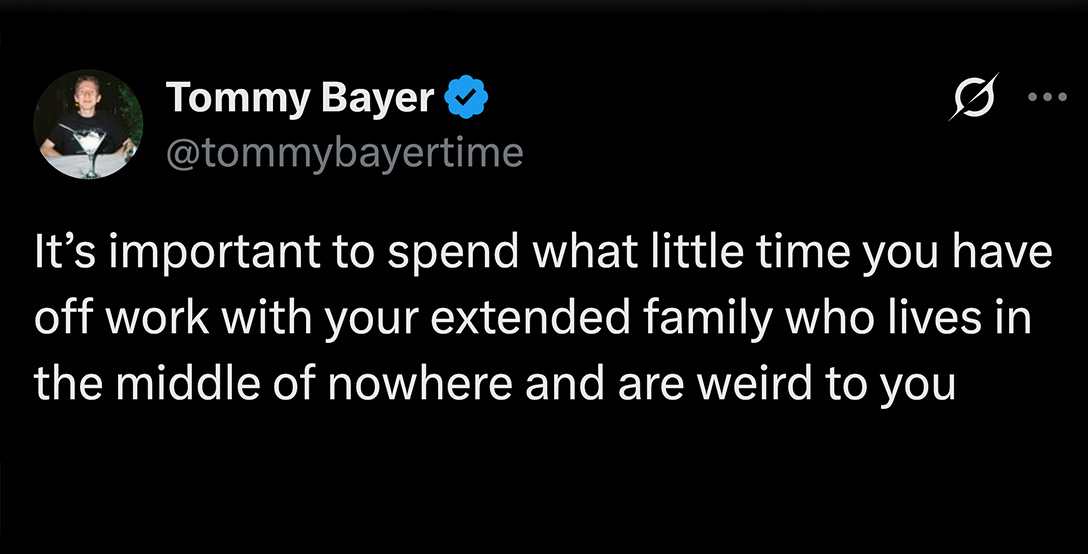The image size is (1088, 554).
Task: Click the words "off work" in the post
Action: coord(121,318)
